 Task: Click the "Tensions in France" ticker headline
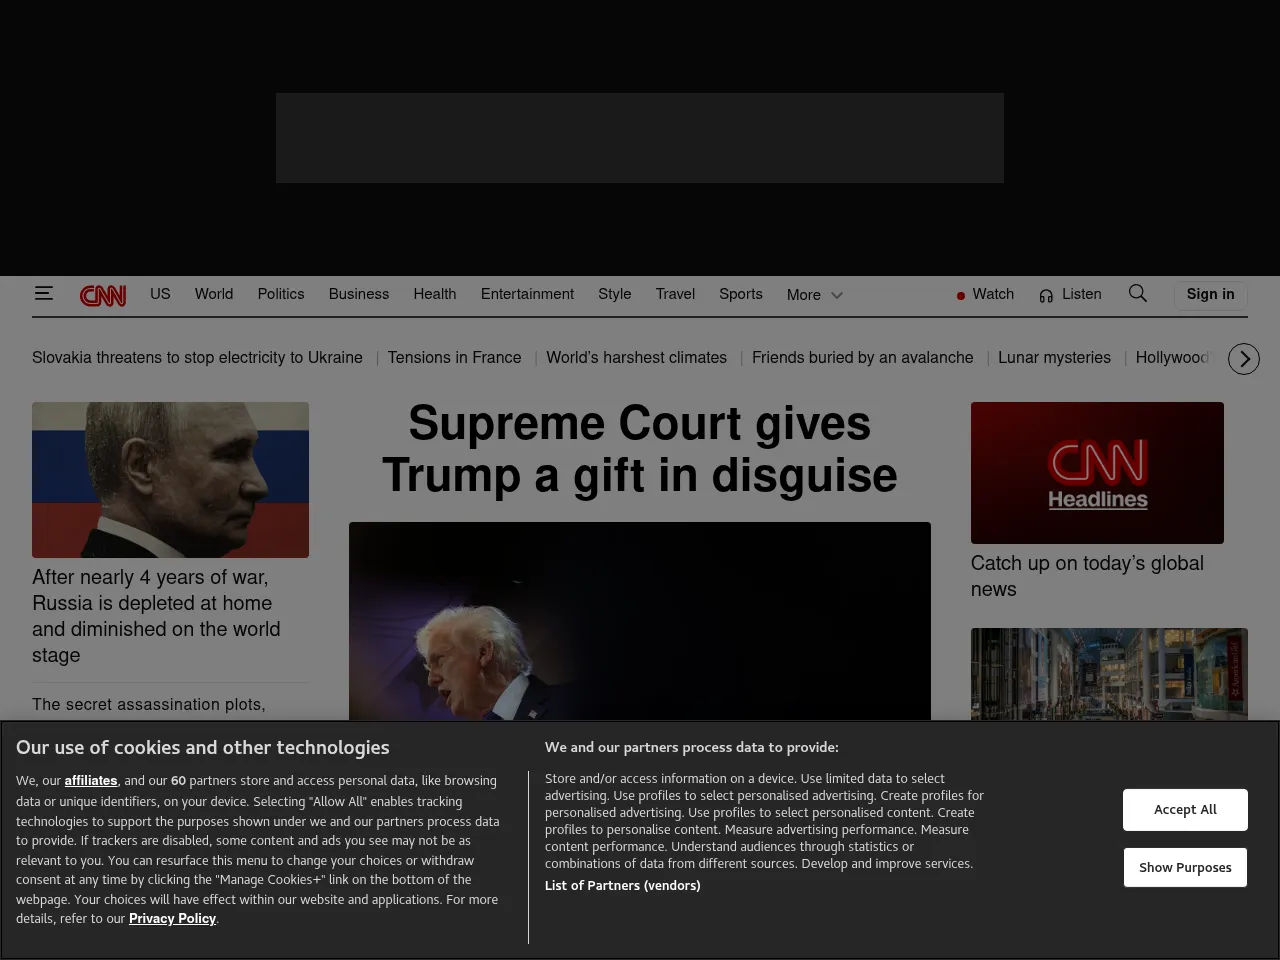pos(454,357)
